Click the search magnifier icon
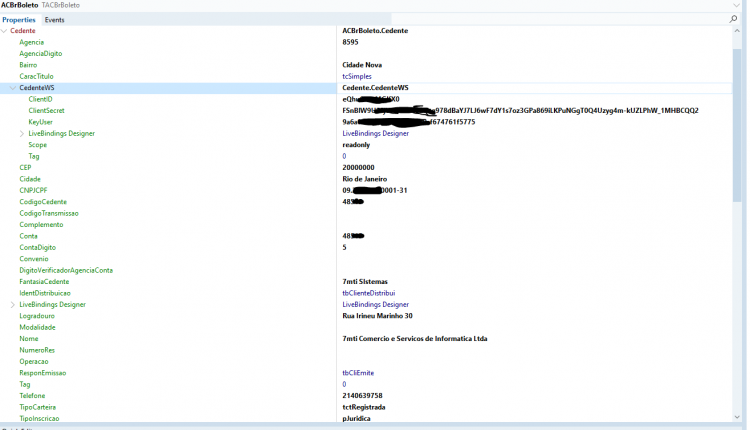Screen dimensions: 750x430 (733, 19)
